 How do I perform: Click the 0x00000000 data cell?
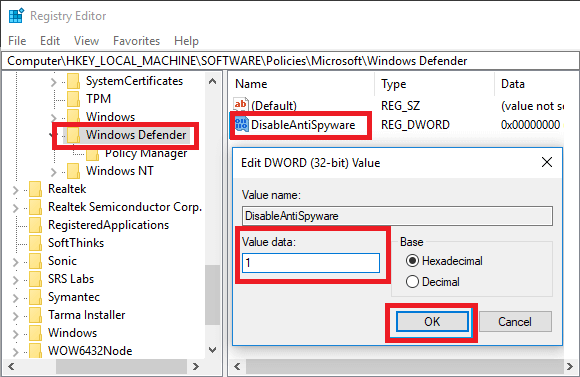530,125
